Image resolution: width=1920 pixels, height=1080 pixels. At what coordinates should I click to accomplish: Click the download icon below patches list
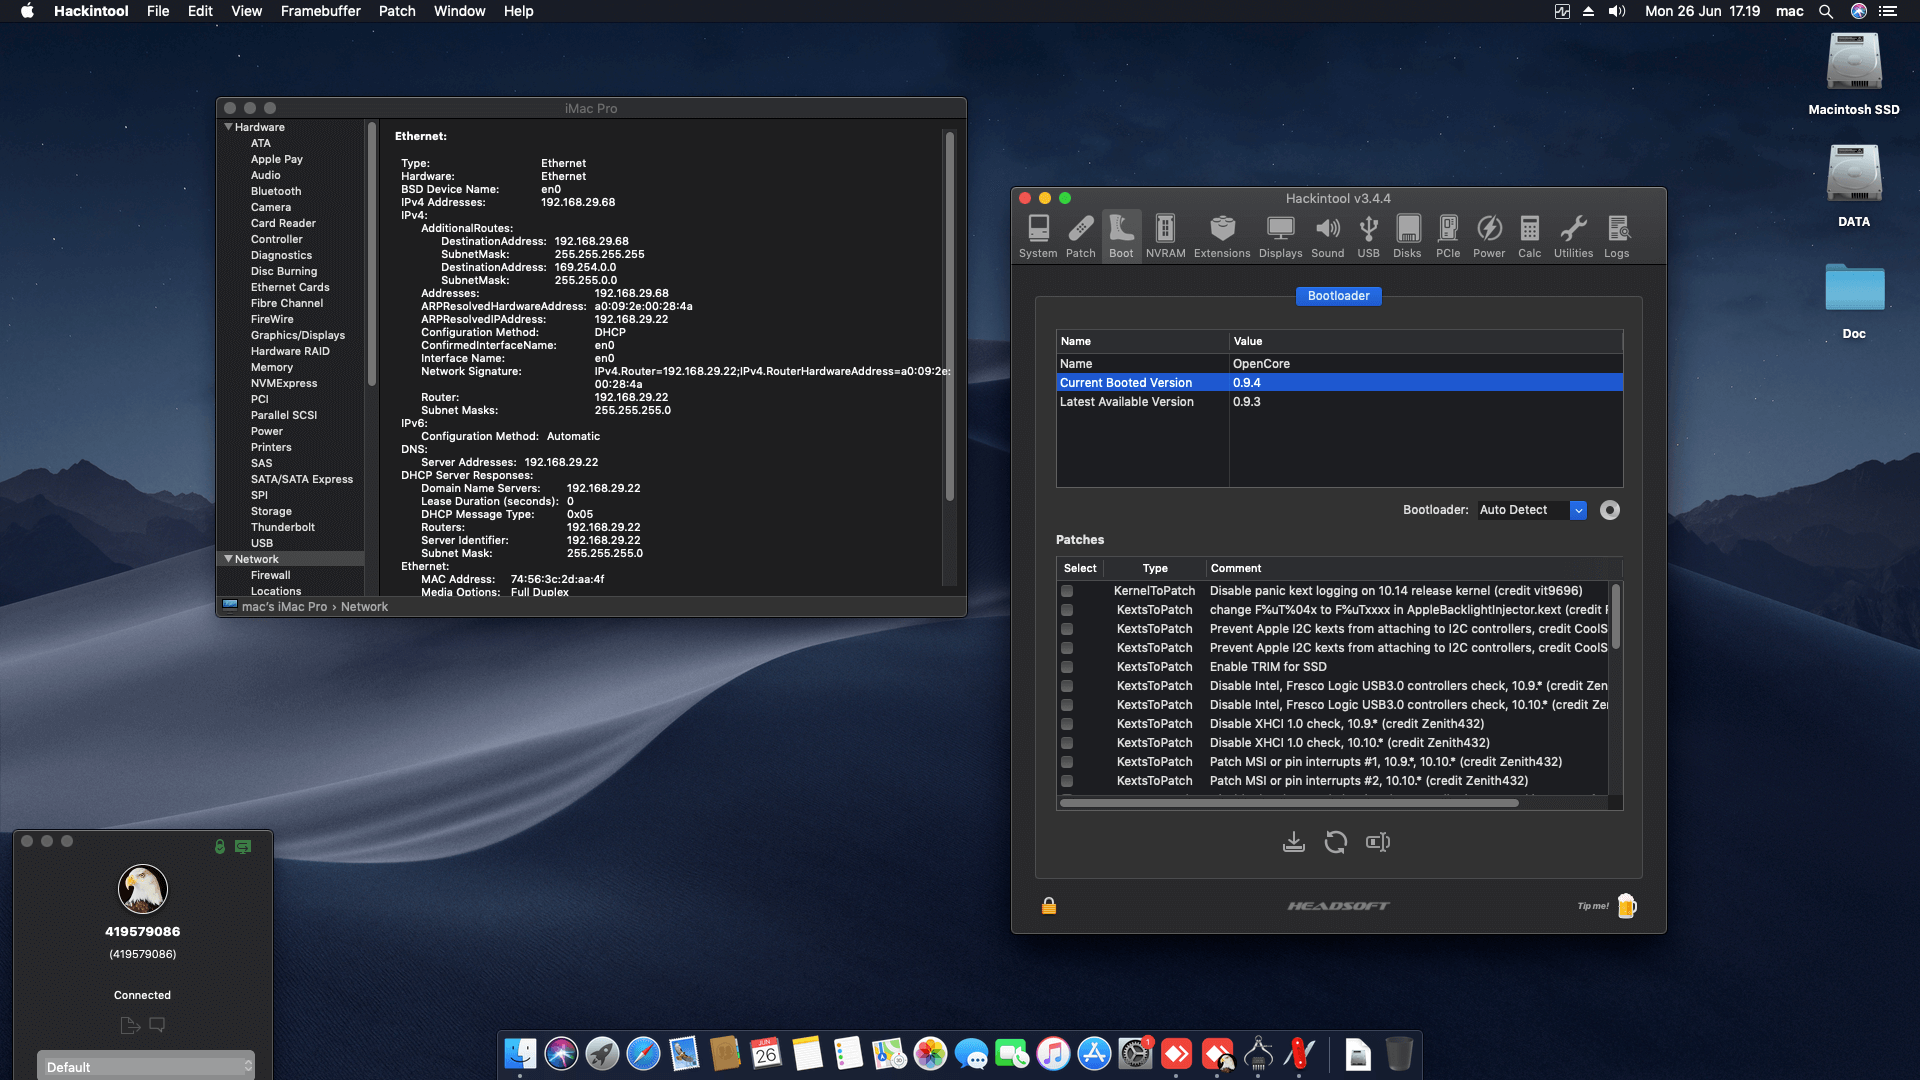point(1294,842)
